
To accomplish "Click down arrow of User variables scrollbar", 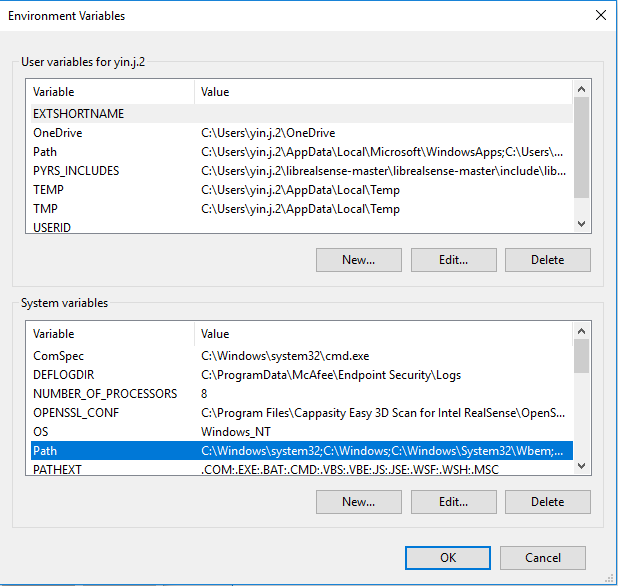I will coord(581,224).
